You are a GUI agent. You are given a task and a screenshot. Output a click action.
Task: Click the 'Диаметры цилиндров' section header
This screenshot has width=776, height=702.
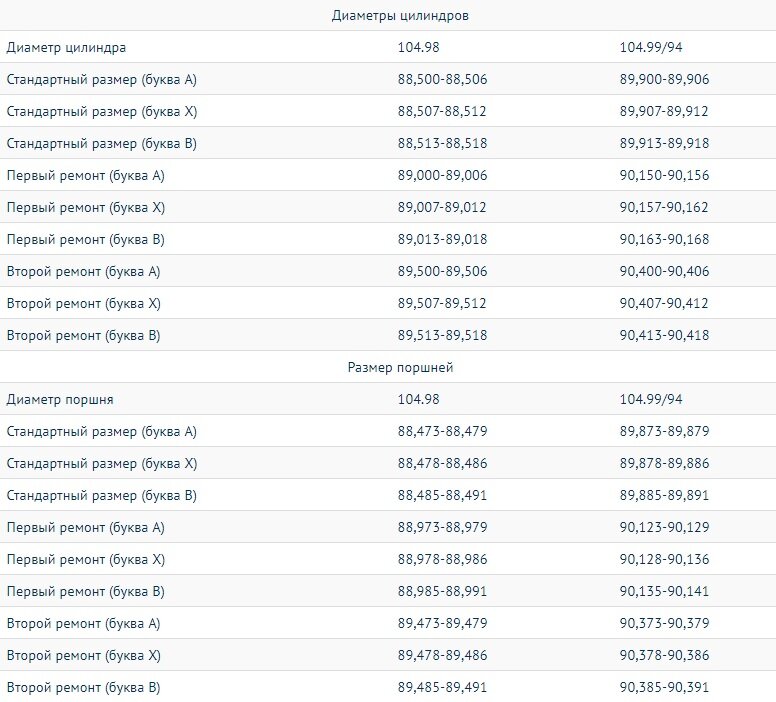click(x=400, y=15)
